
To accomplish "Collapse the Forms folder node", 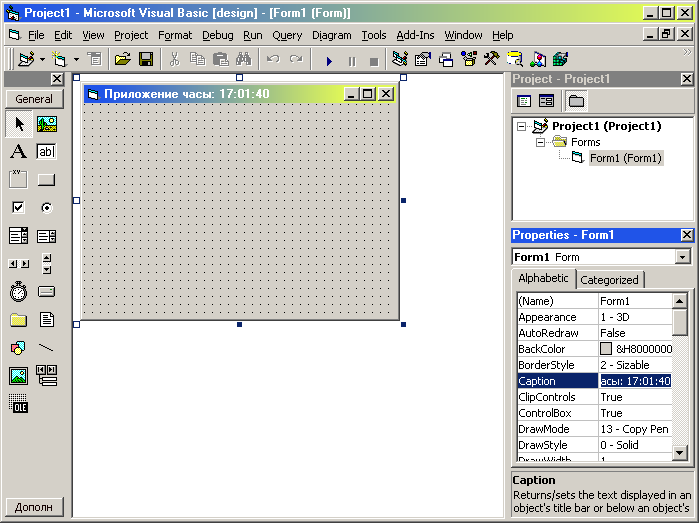I will 540,142.
